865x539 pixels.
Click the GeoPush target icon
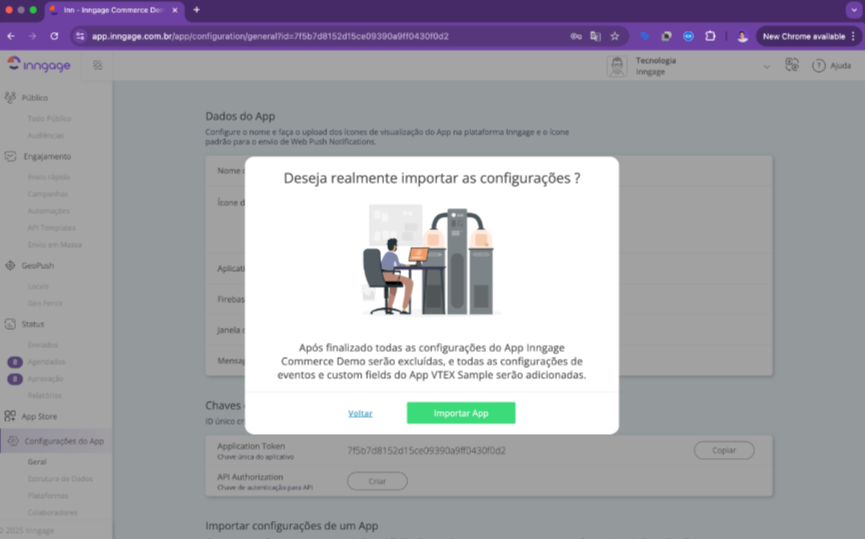coord(10,265)
